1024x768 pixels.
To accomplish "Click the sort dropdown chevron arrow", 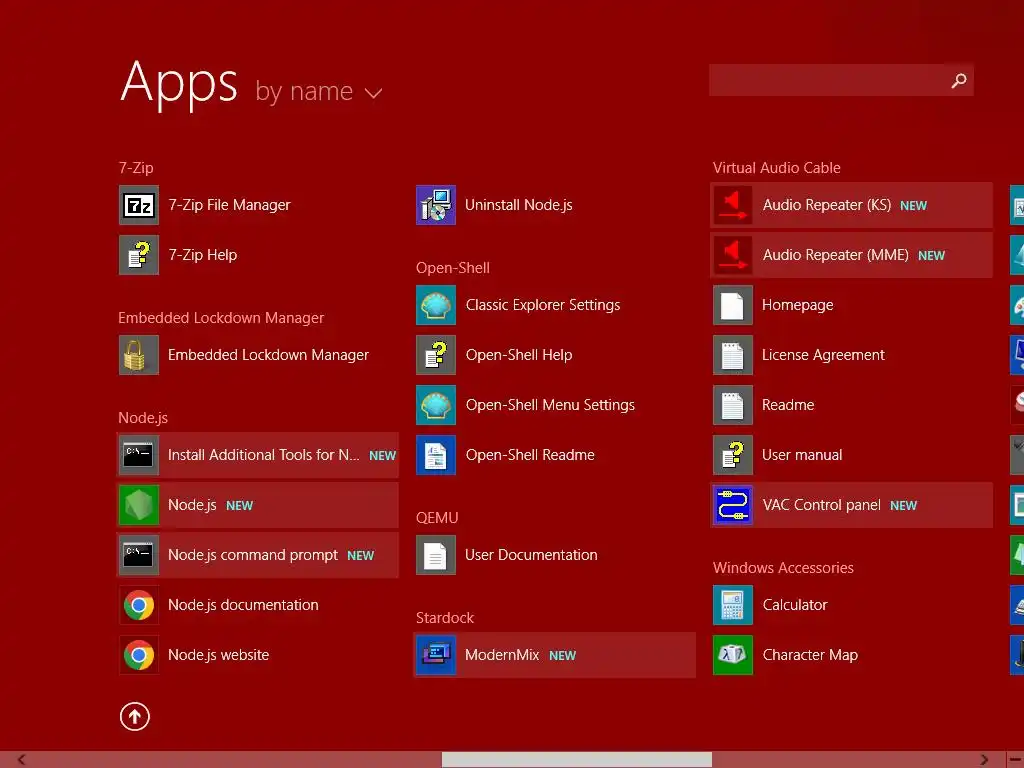I will pos(373,93).
